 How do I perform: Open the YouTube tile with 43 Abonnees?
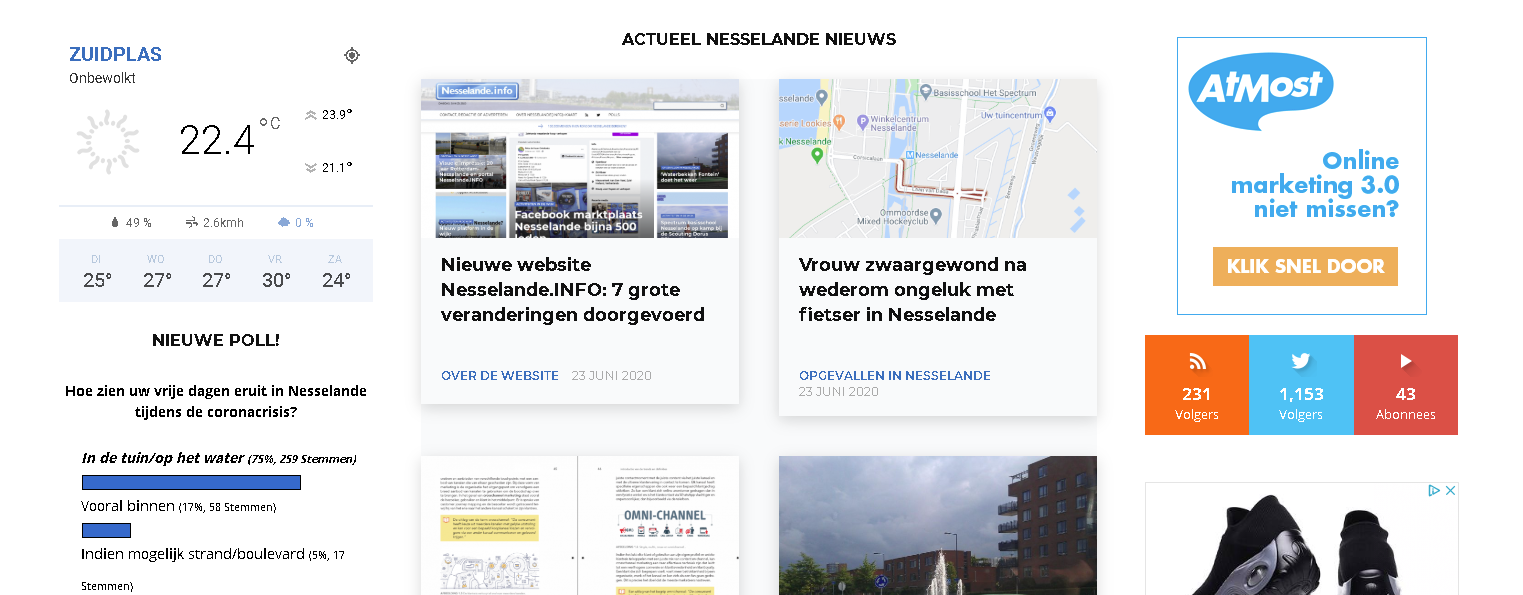(x=1406, y=385)
